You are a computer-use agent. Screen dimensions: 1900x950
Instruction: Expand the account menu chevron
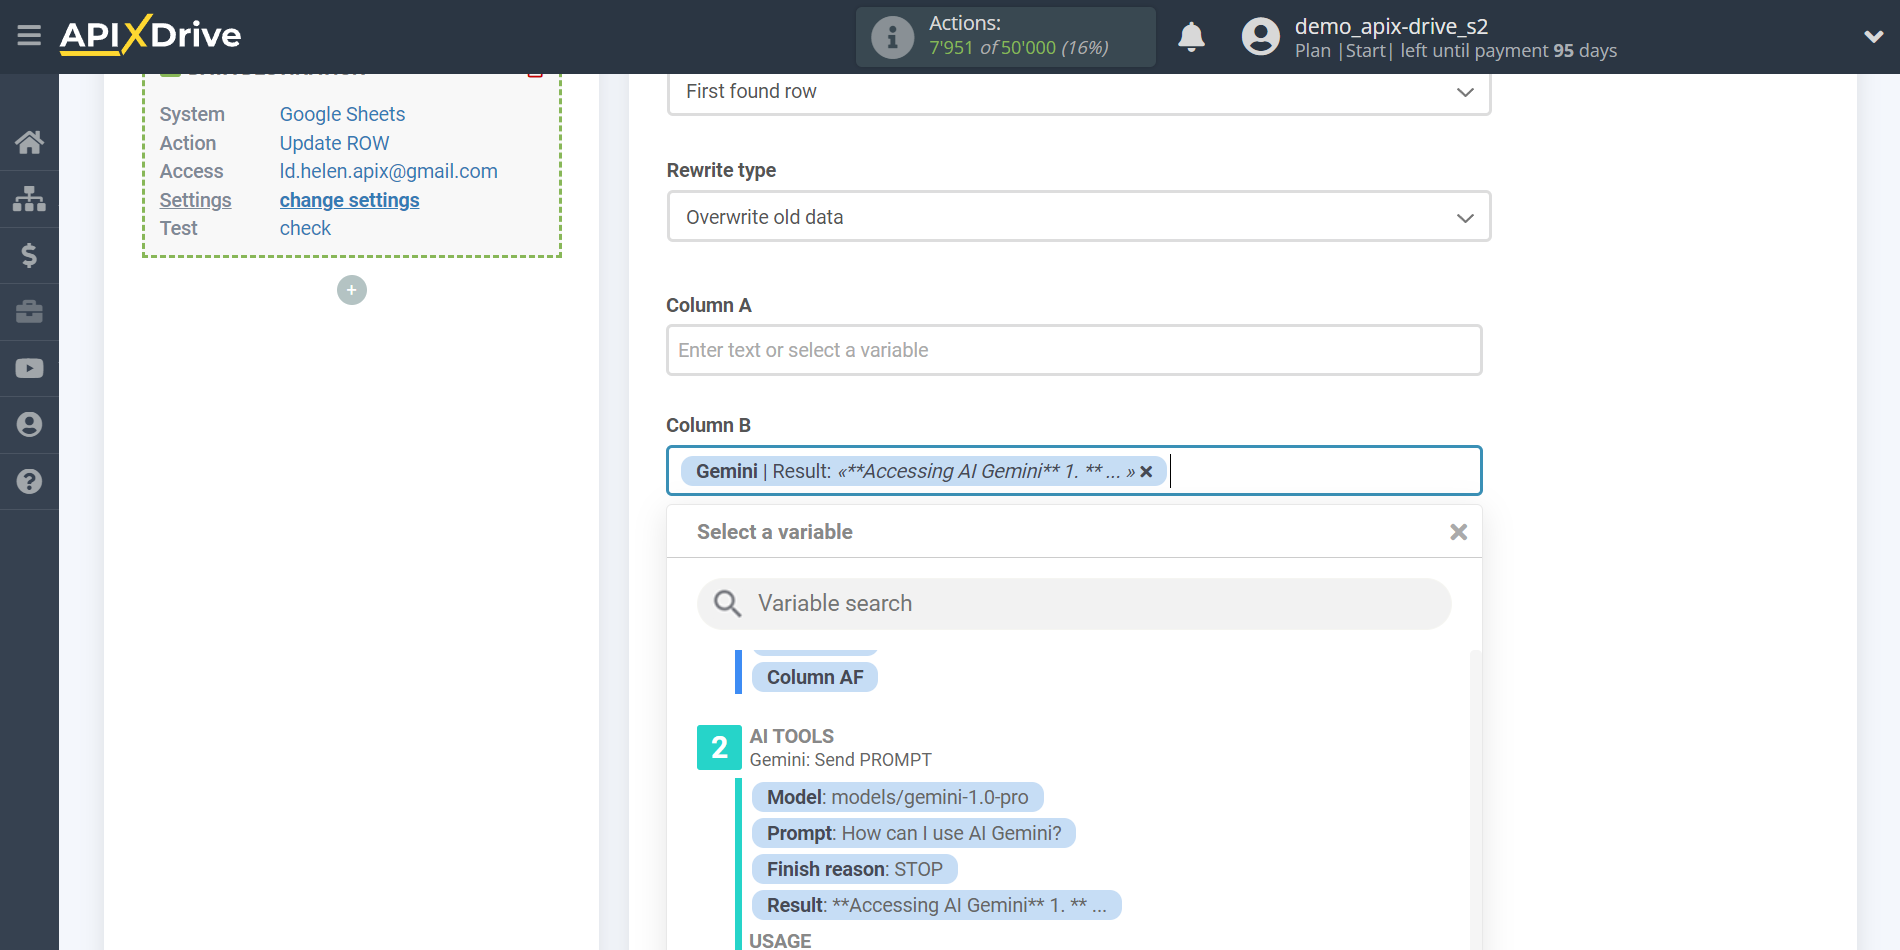pyautogui.click(x=1873, y=37)
